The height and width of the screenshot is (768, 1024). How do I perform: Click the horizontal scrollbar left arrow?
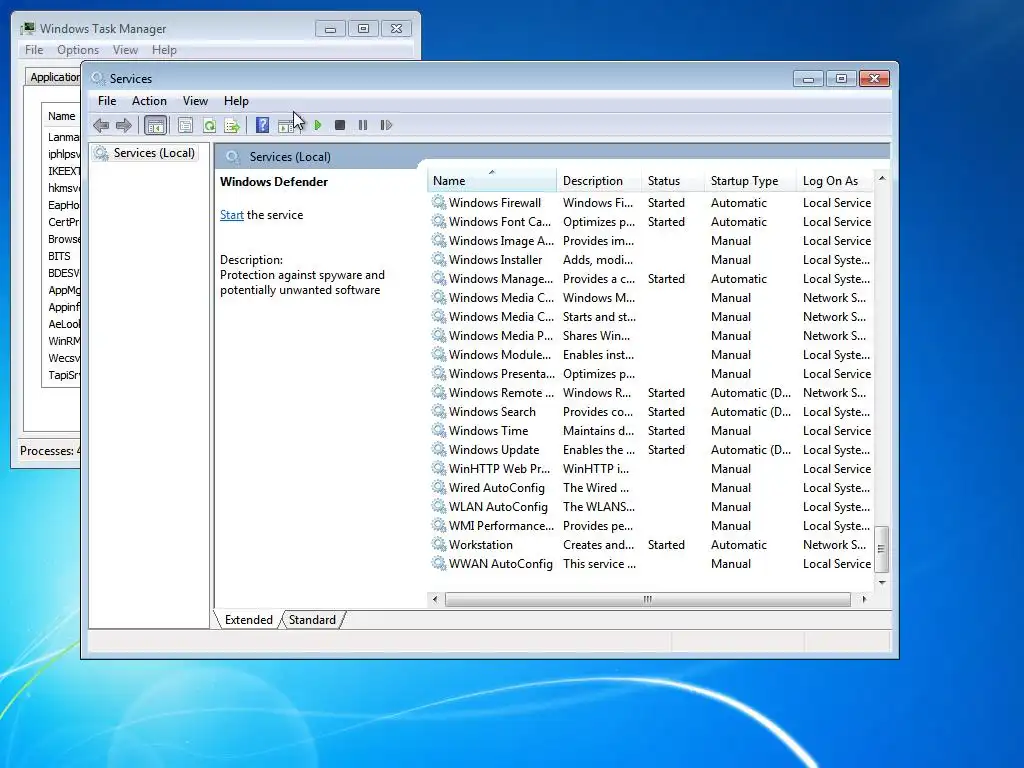[436, 599]
